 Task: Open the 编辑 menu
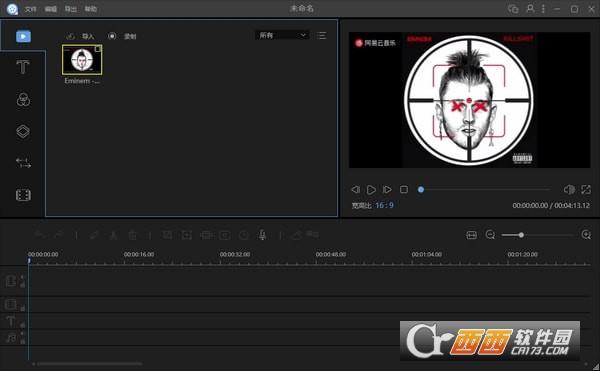(x=51, y=9)
